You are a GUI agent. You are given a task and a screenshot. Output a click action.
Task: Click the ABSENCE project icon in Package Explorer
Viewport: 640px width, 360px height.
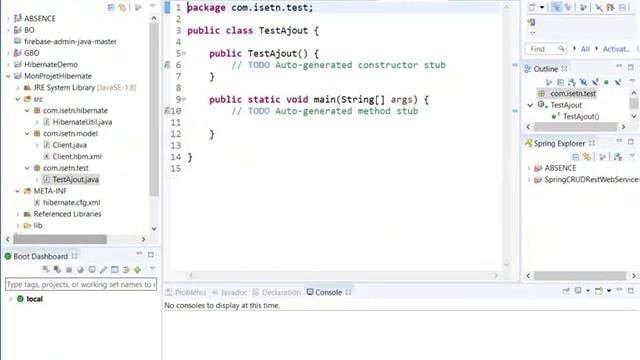[x=18, y=18]
